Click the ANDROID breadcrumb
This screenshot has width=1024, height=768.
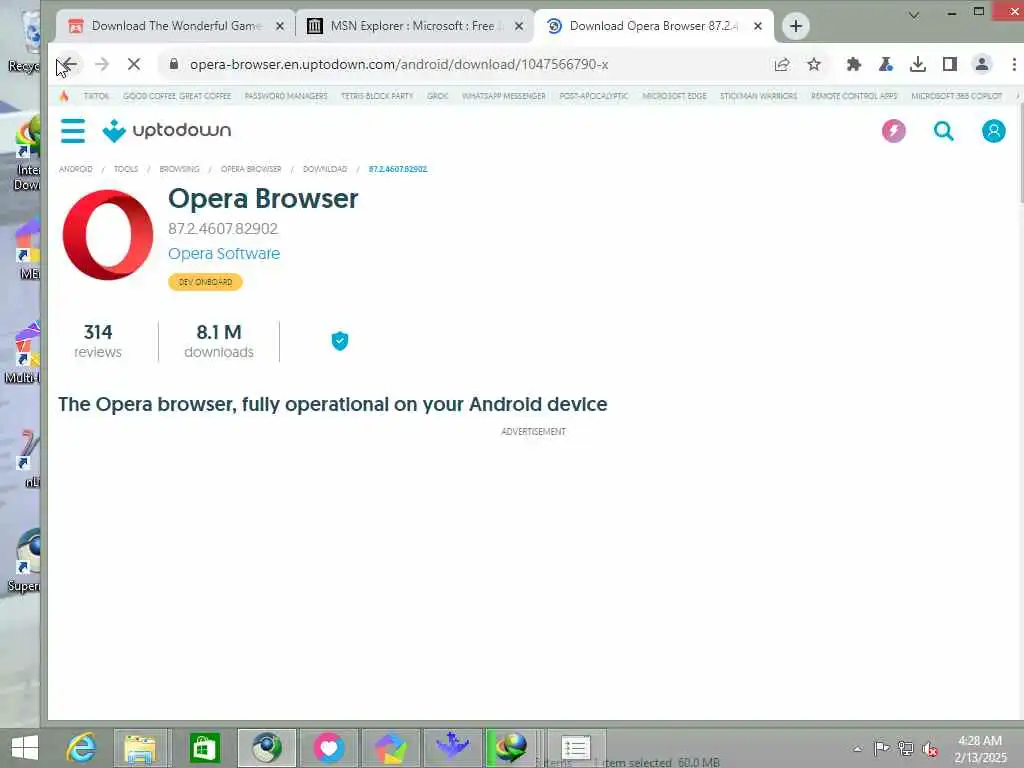76,169
